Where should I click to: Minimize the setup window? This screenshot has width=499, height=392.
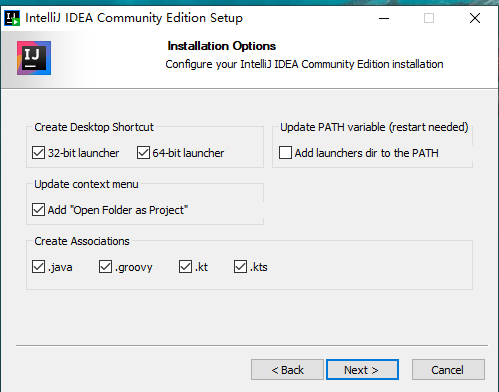click(x=384, y=18)
